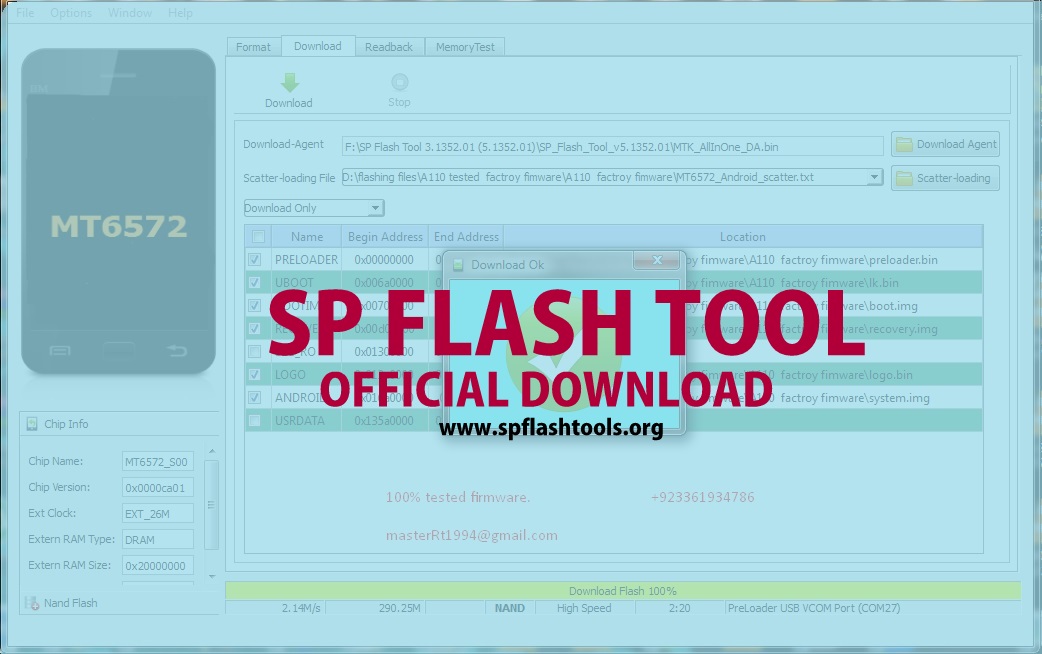Click the LOGO name cell
The height and width of the screenshot is (654, 1042).
click(x=306, y=374)
